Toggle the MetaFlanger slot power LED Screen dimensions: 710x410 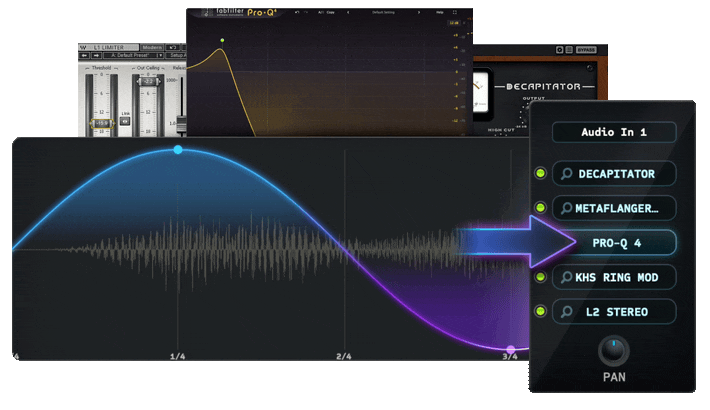click(540, 207)
